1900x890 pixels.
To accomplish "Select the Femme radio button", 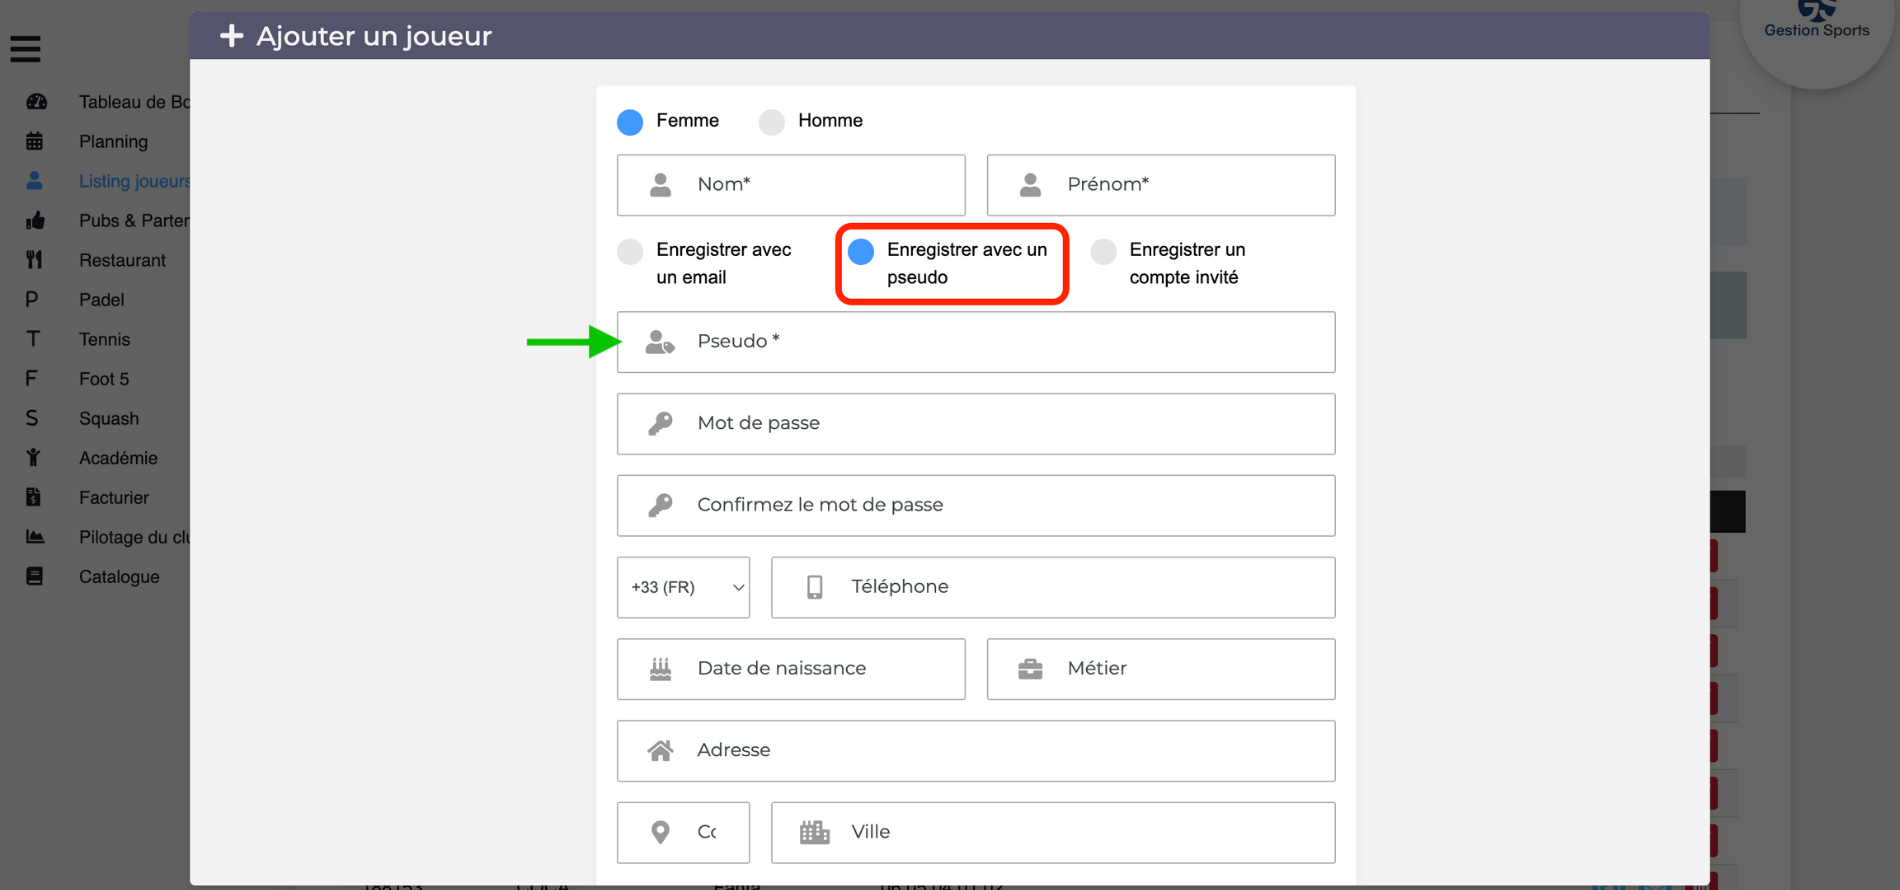I will pyautogui.click(x=630, y=122).
